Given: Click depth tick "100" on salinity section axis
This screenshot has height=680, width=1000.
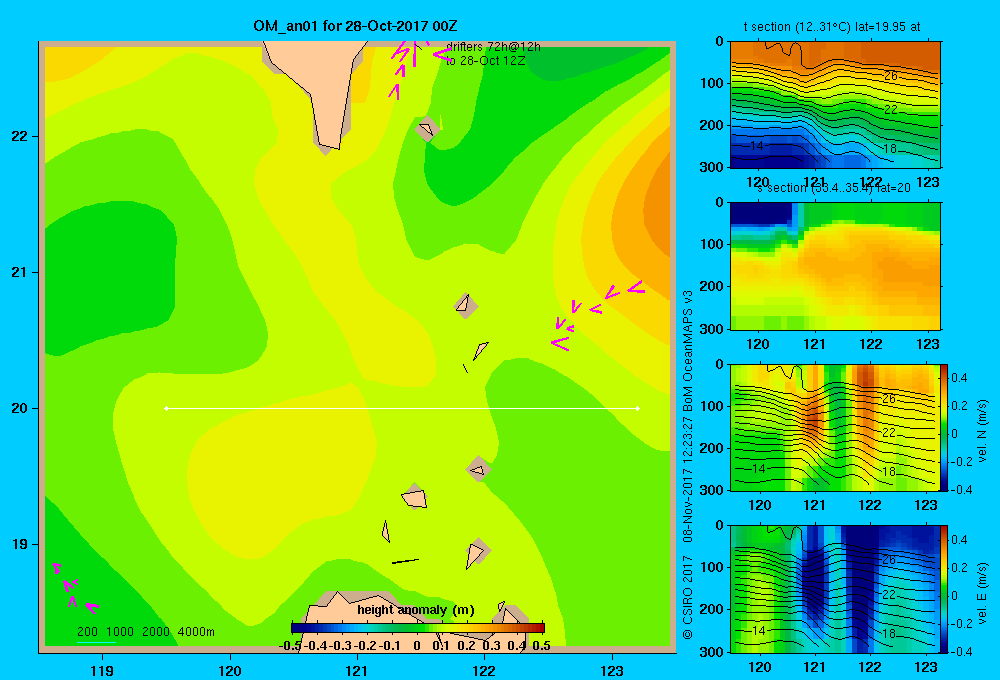Looking at the screenshot, I should [710, 244].
